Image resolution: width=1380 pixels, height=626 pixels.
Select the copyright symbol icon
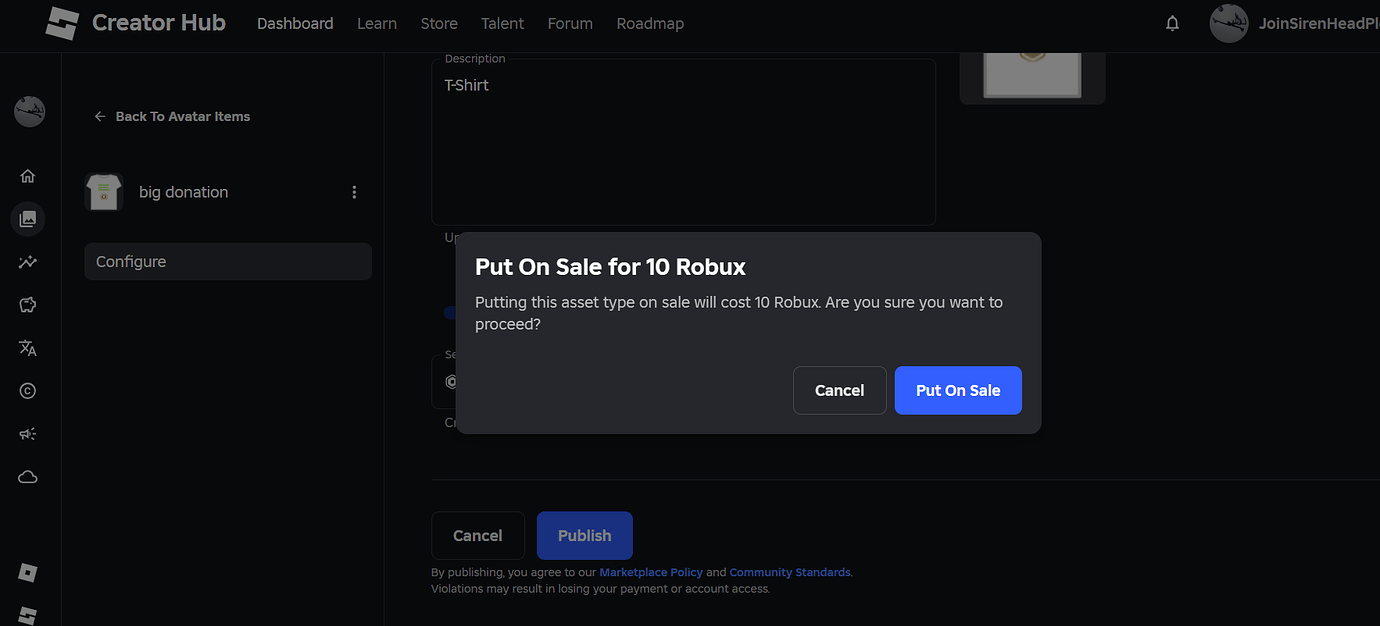28,391
